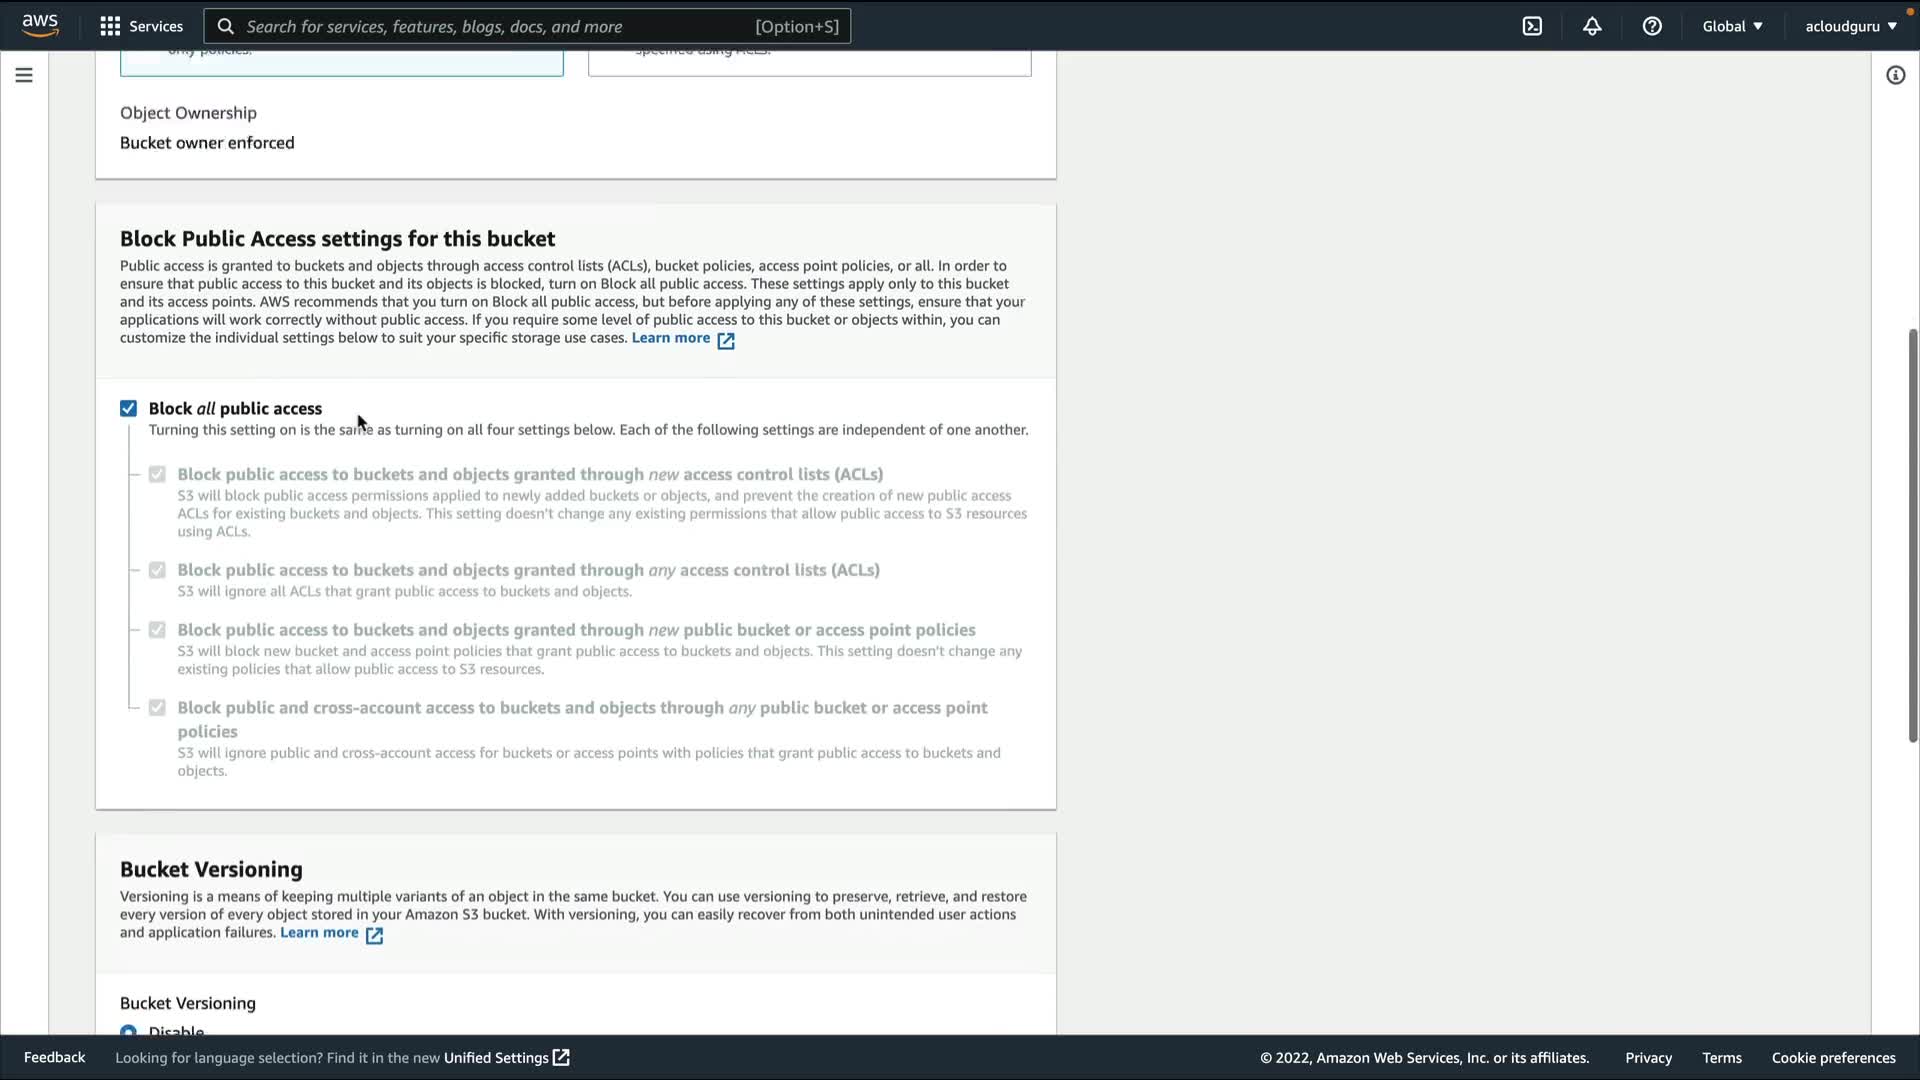Toggle block any public bucket policies checkbox
Image resolution: width=1920 pixels, height=1080 pixels.
tap(157, 708)
